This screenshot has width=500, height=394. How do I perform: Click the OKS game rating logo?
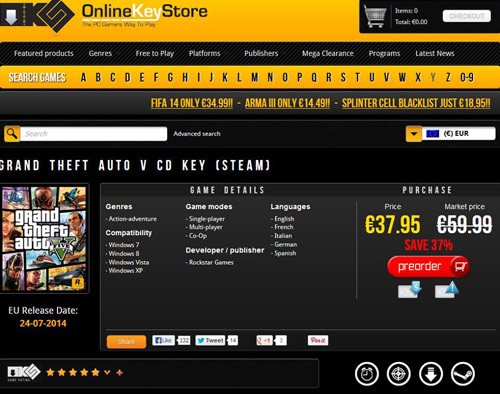(23, 373)
